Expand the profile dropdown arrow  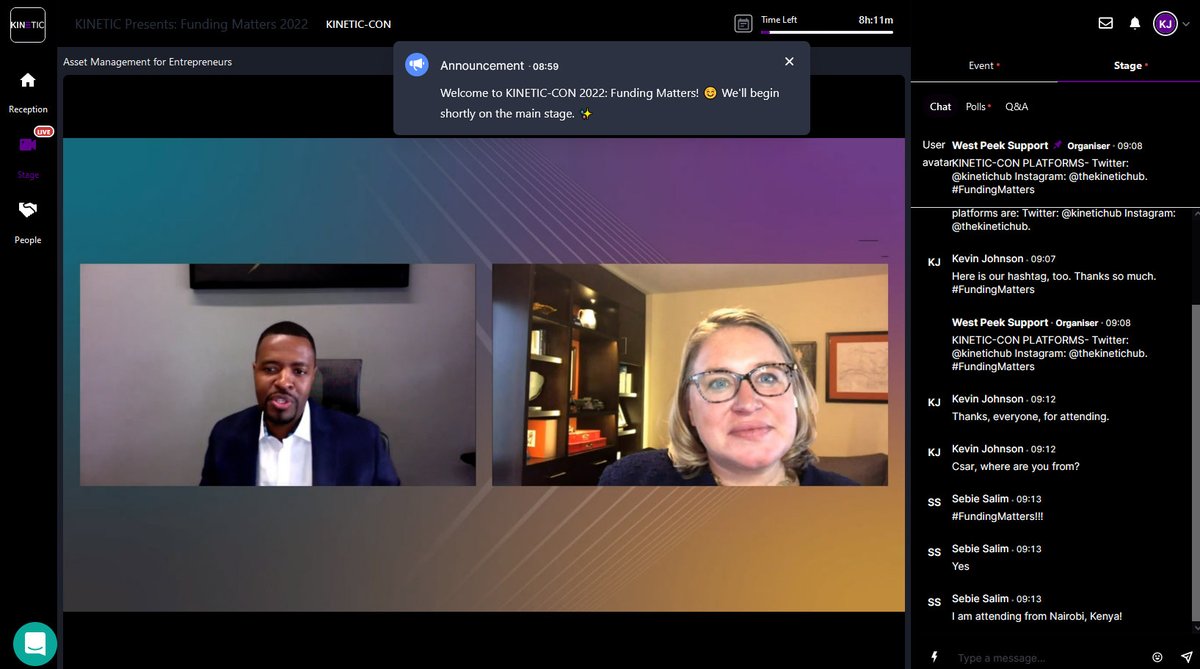pos(1186,24)
